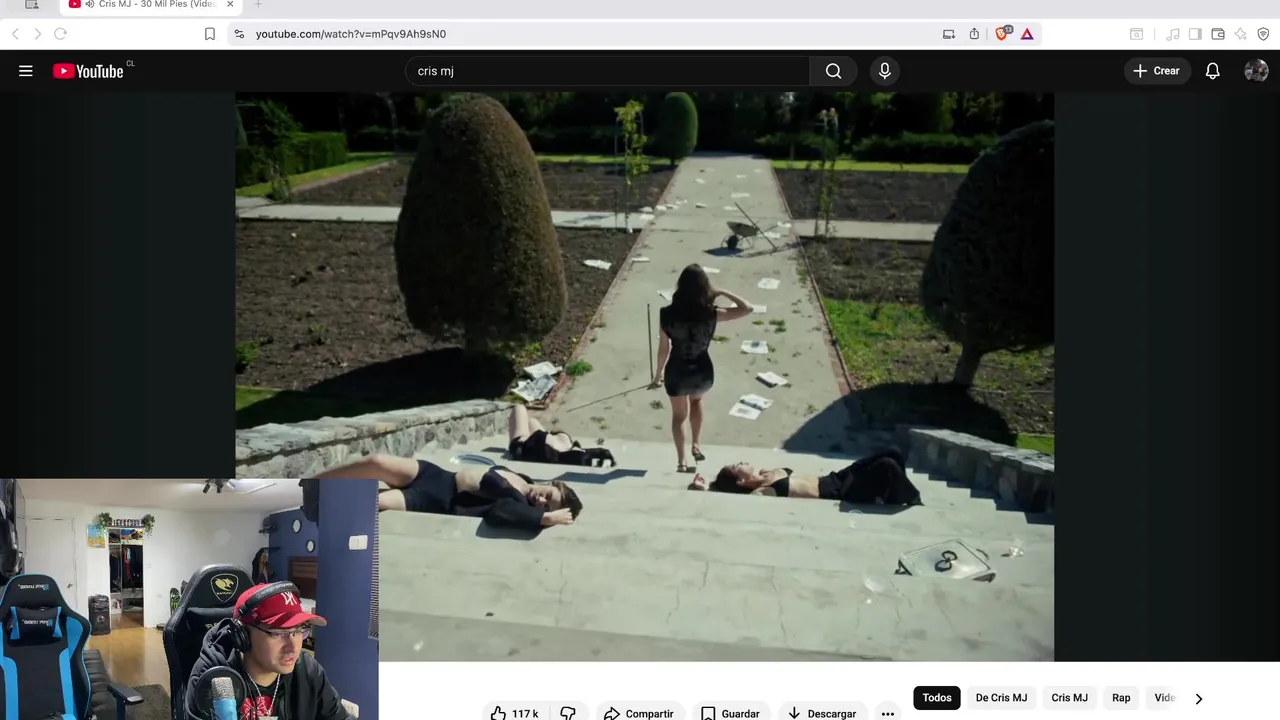
Task: Open a new tab with plus
Action: point(258,5)
